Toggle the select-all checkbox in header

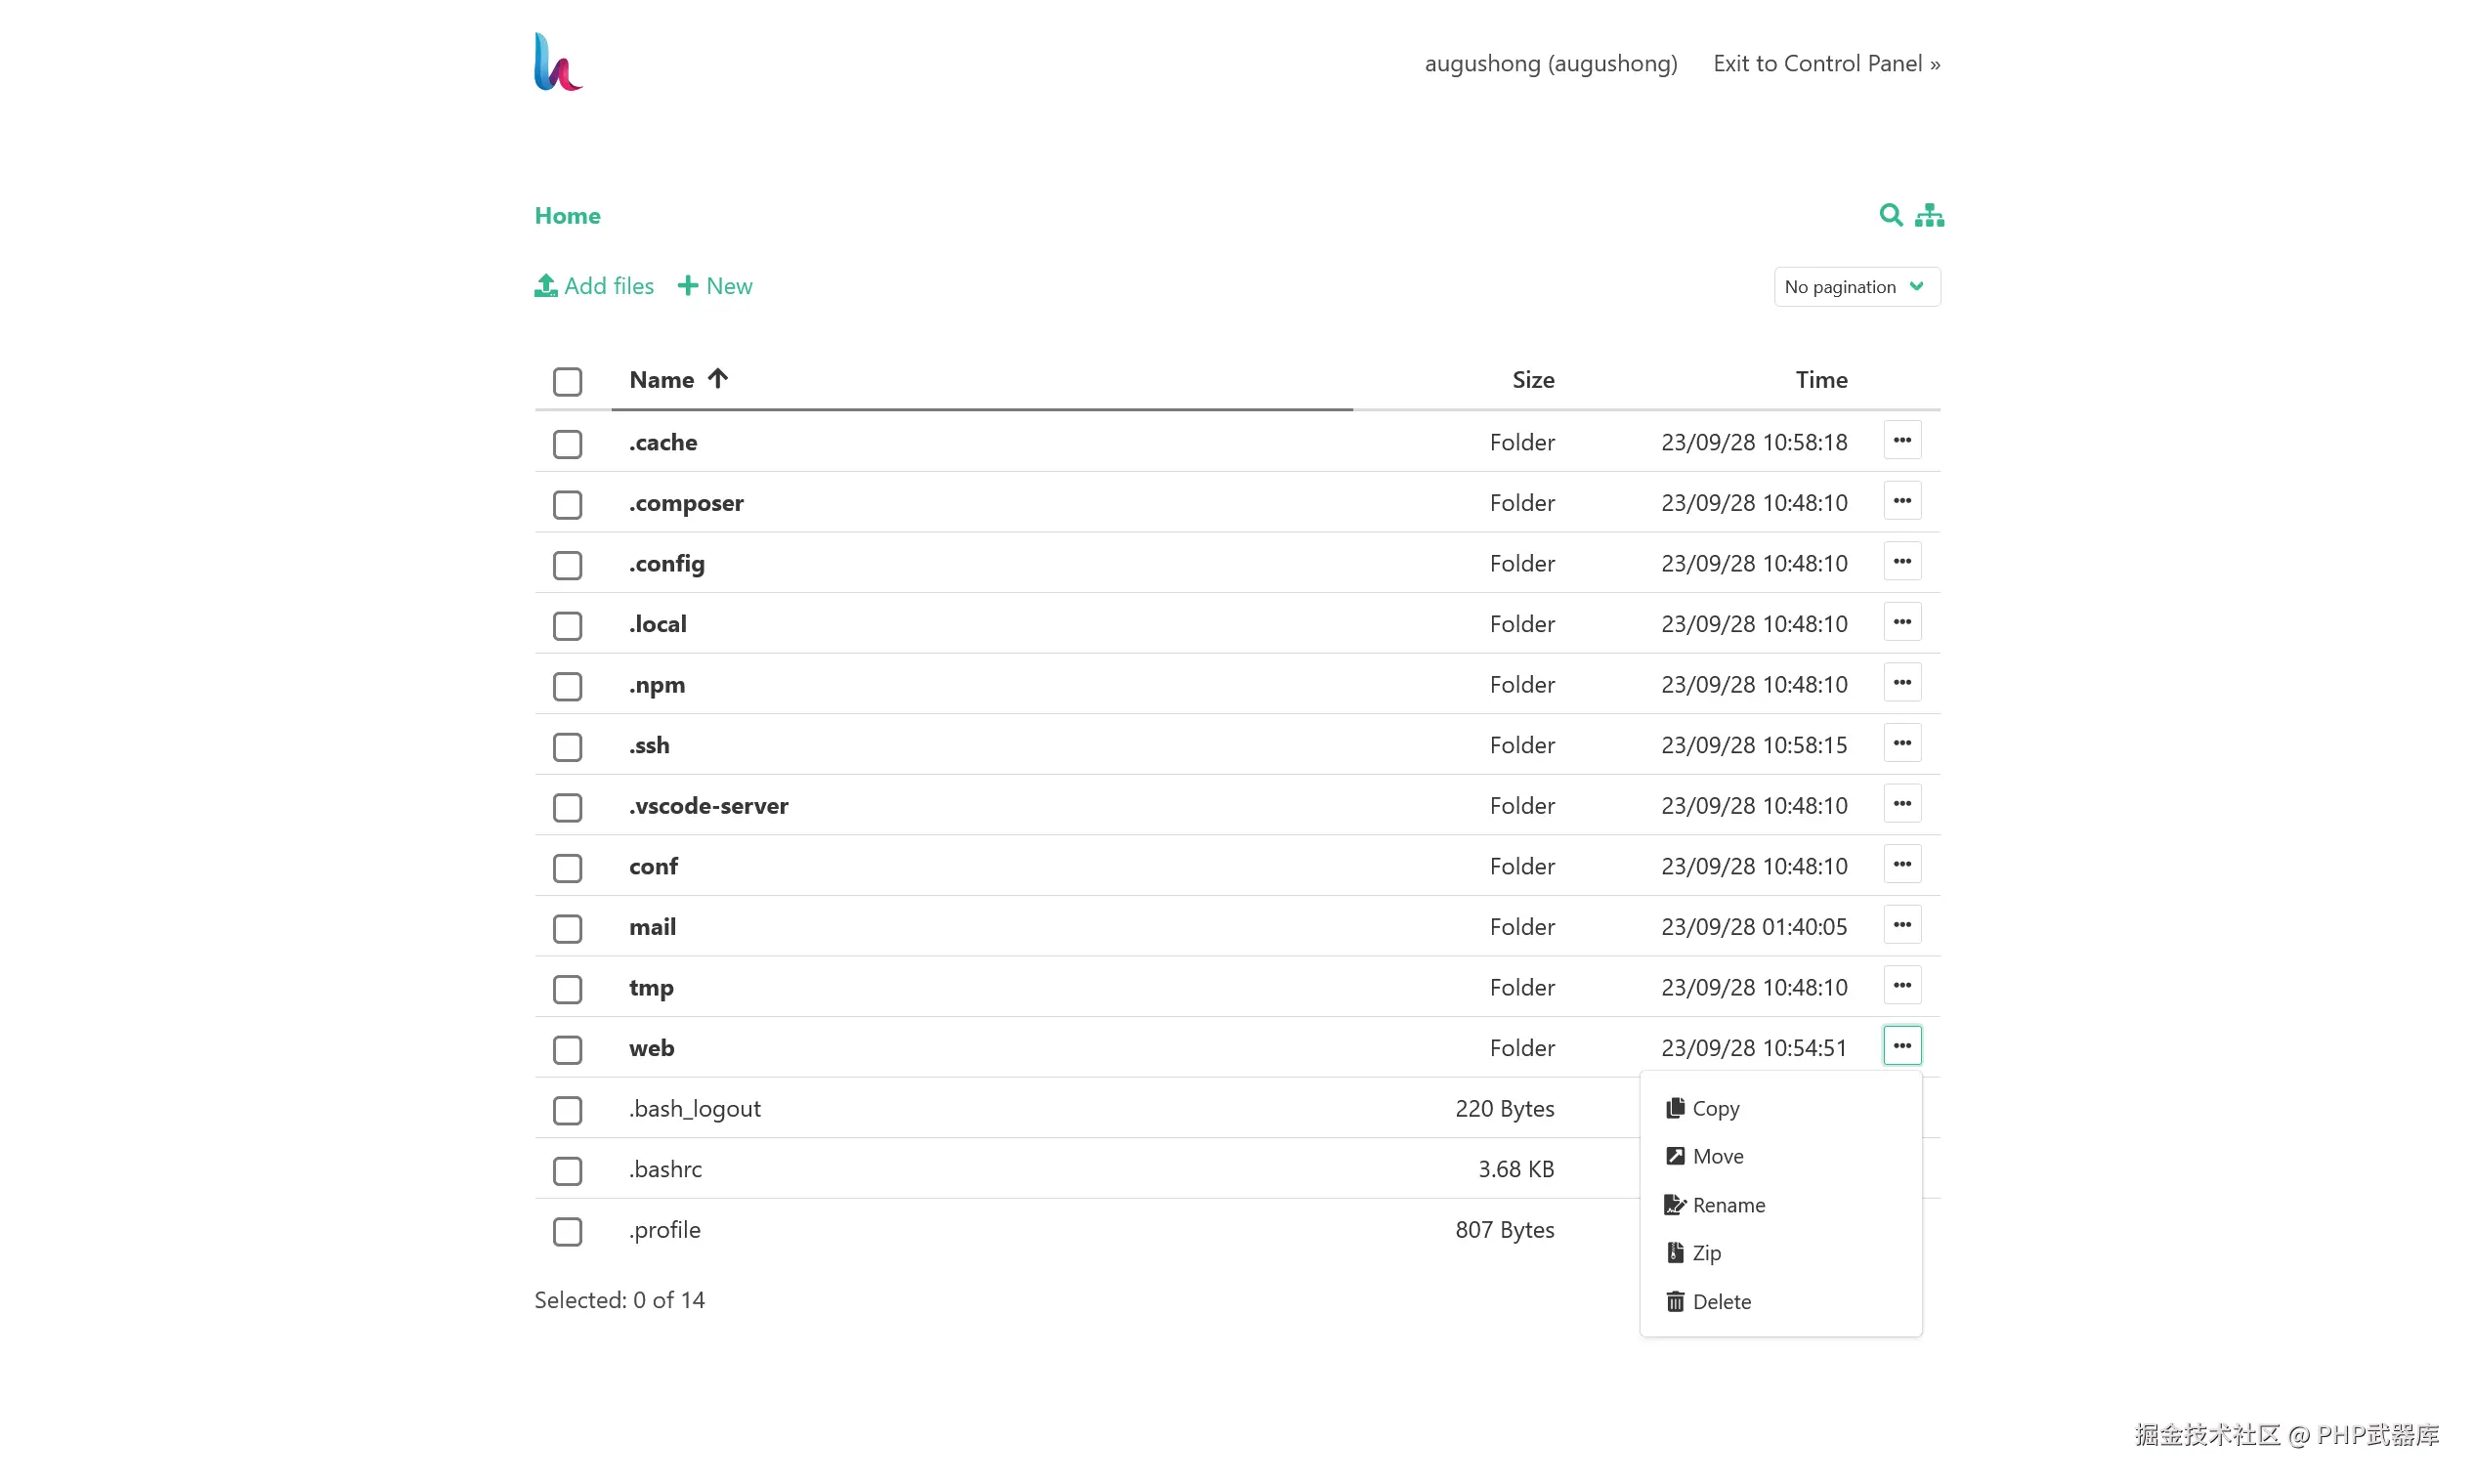pyautogui.click(x=567, y=381)
